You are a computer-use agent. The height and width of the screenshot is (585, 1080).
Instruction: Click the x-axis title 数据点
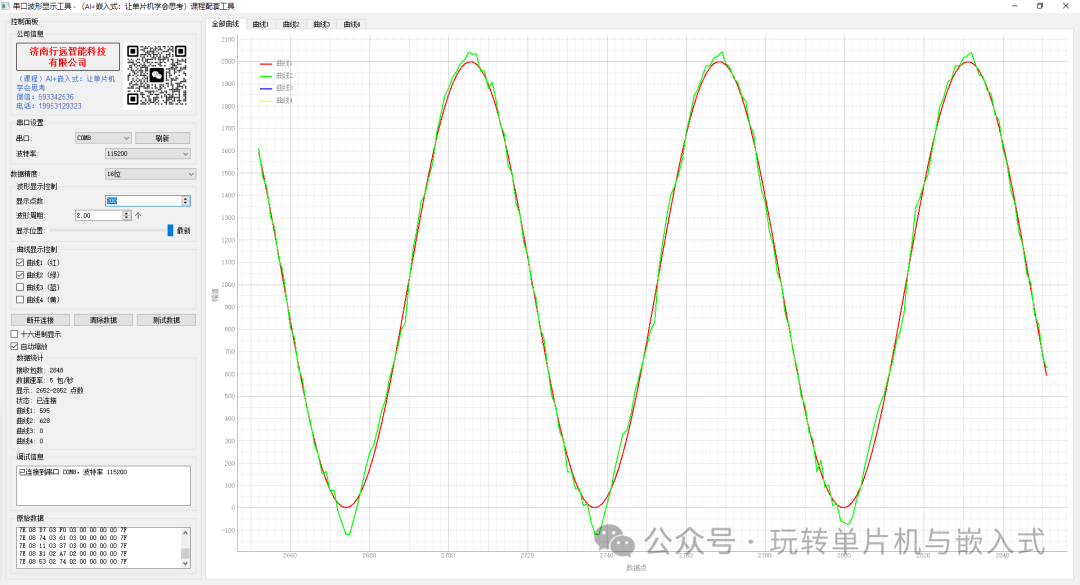pos(636,568)
